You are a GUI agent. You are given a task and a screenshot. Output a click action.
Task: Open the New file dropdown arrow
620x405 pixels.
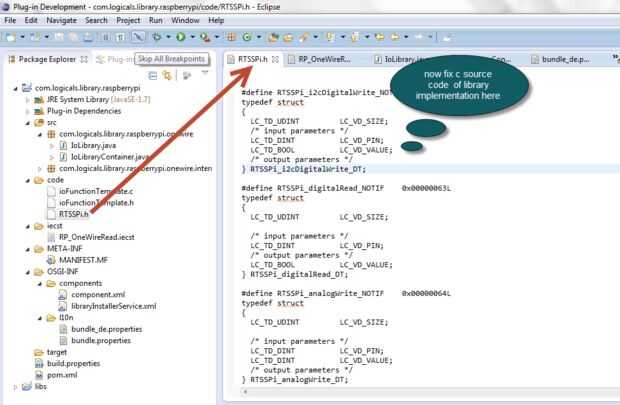pyautogui.click(x=23, y=37)
